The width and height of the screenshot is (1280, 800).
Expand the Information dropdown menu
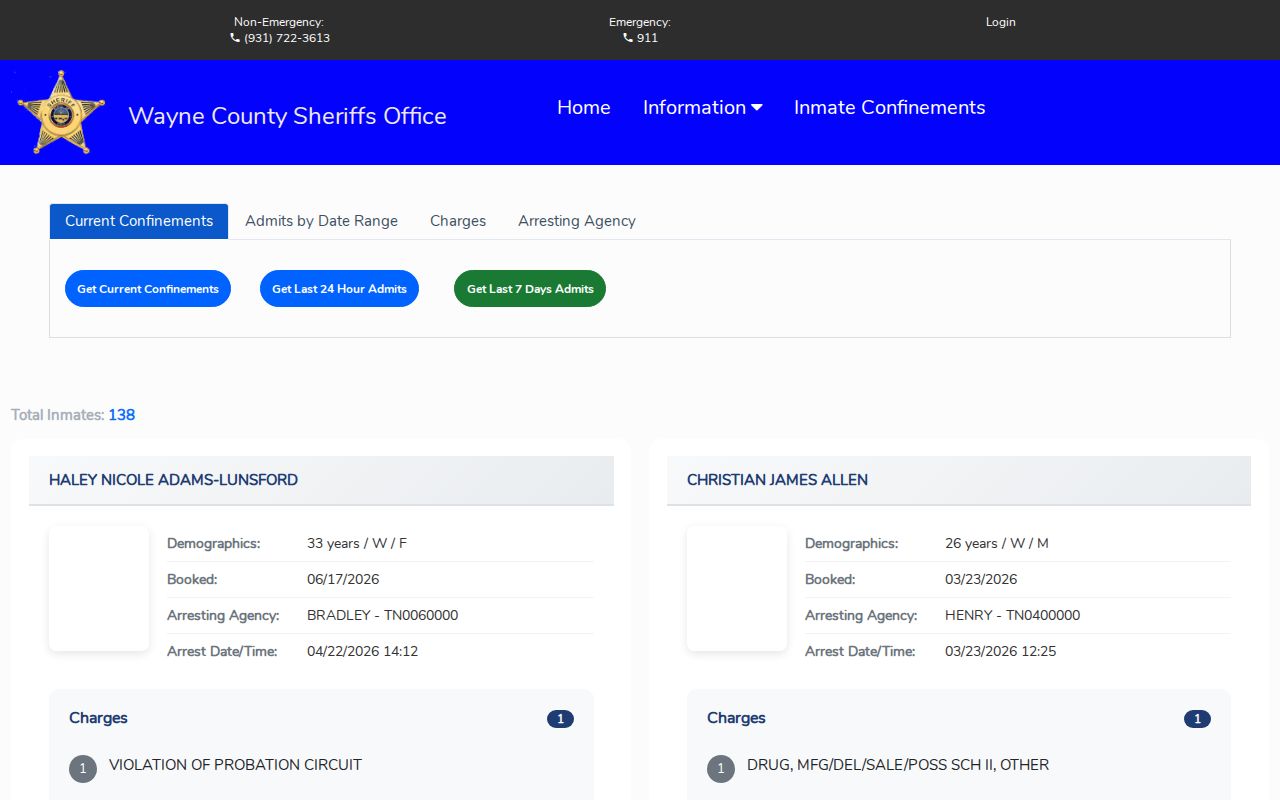click(702, 108)
